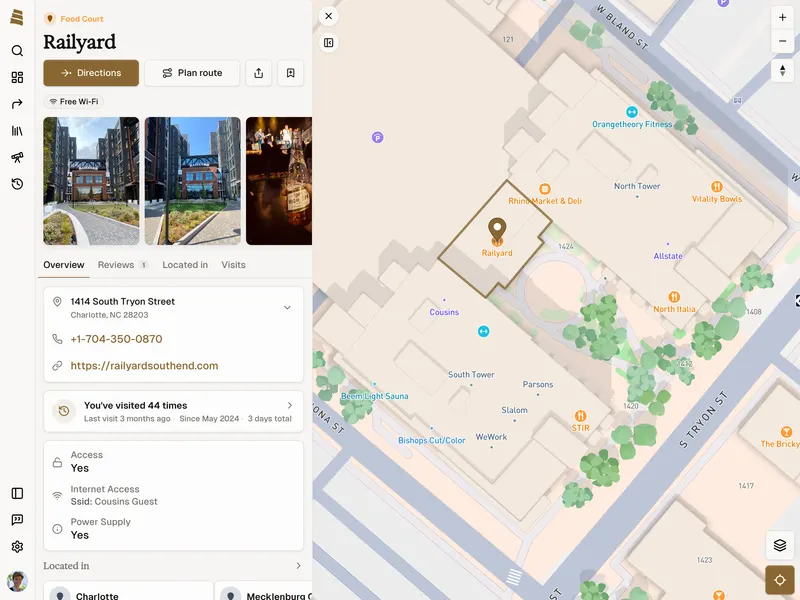Screen dimensions: 800x600
Task: Click the purple parking icon on map
Action: (x=378, y=137)
